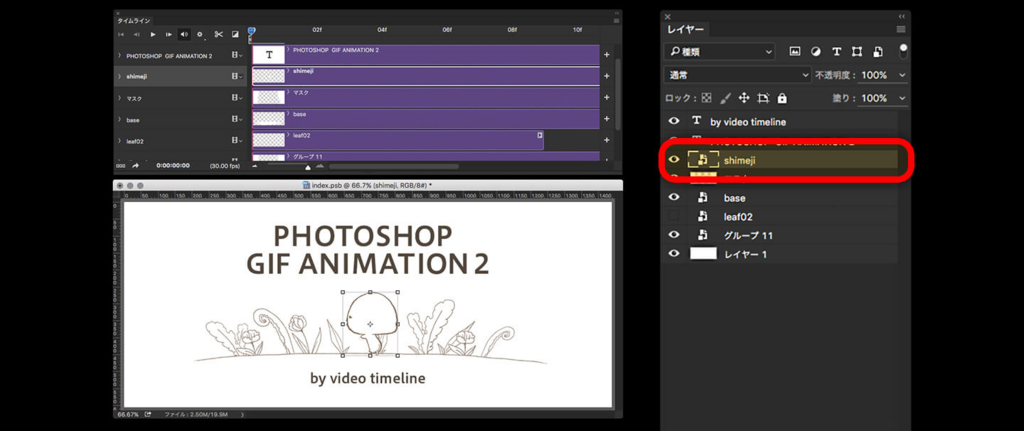This screenshot has height=431, width=1024.
Task: Lock layer position icon
Action: [x=744, y=98]
